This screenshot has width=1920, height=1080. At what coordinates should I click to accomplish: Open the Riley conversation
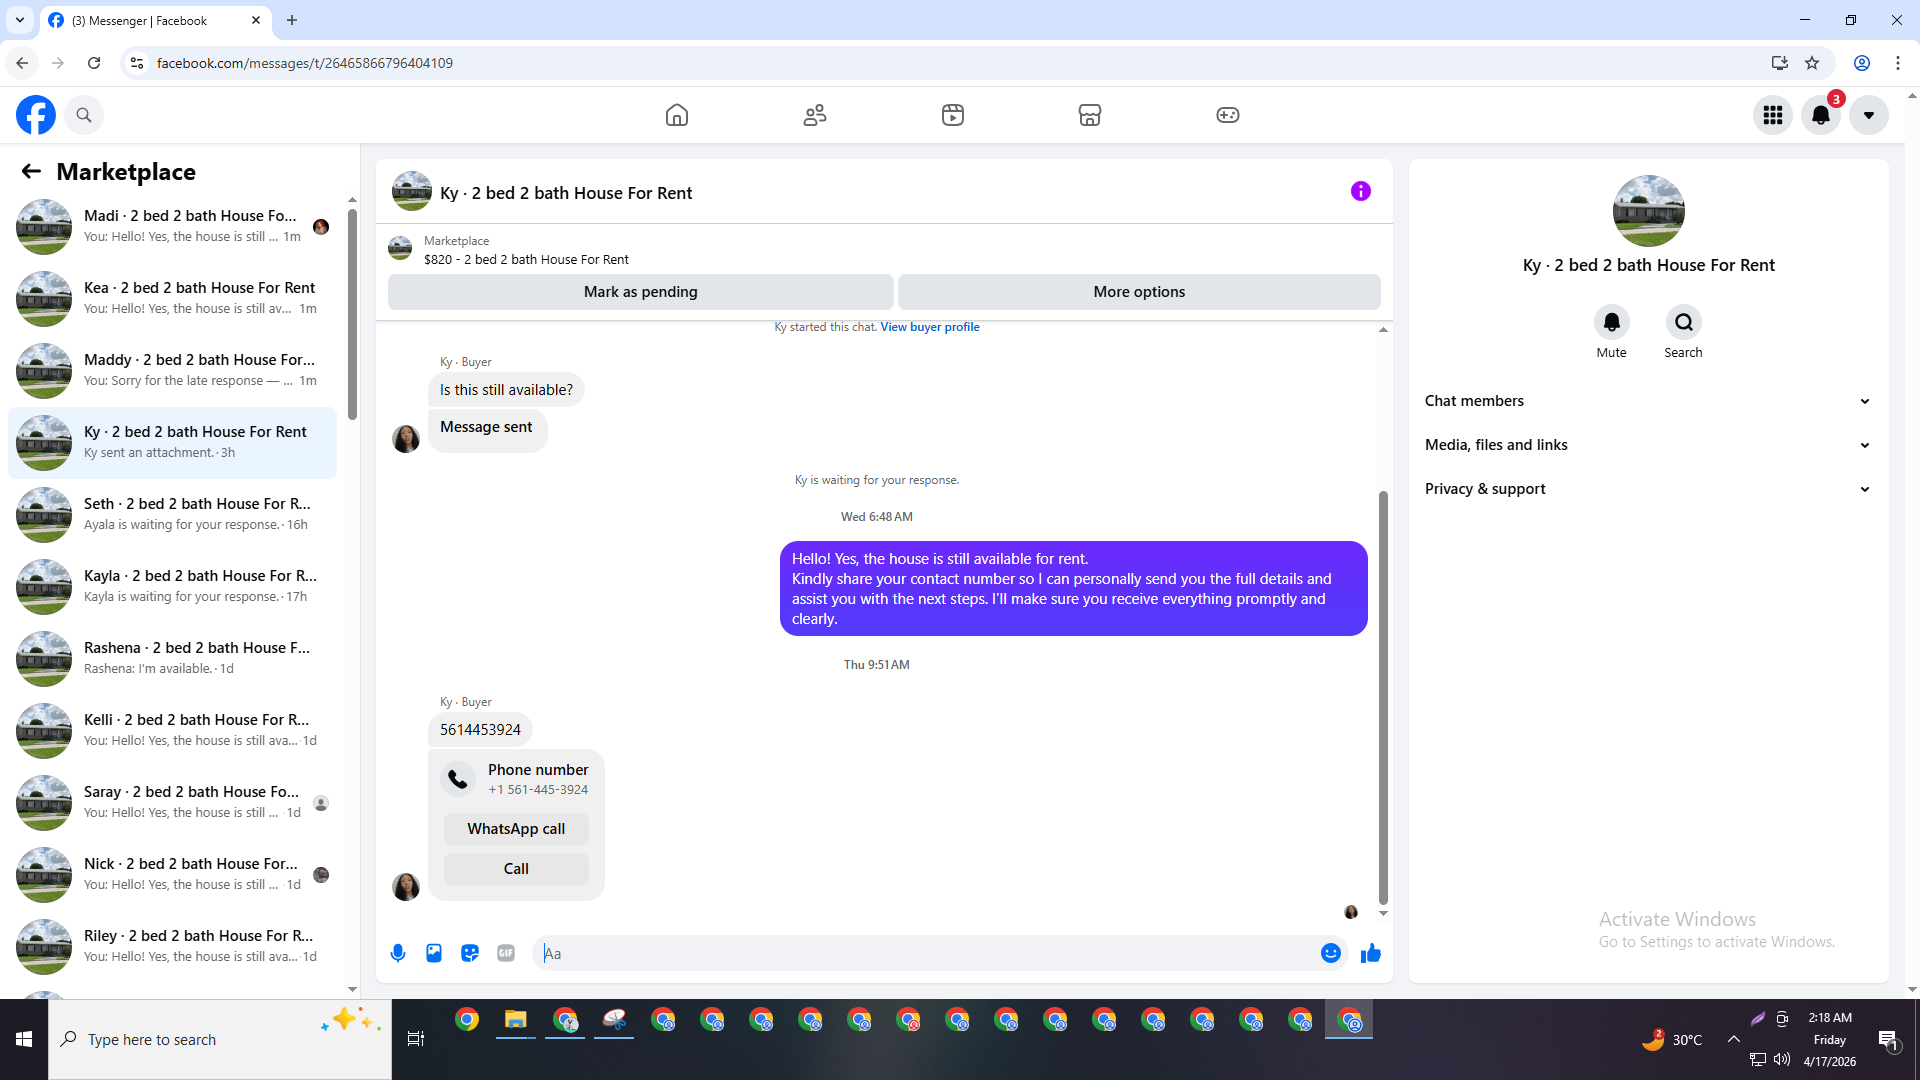point(172,946)
